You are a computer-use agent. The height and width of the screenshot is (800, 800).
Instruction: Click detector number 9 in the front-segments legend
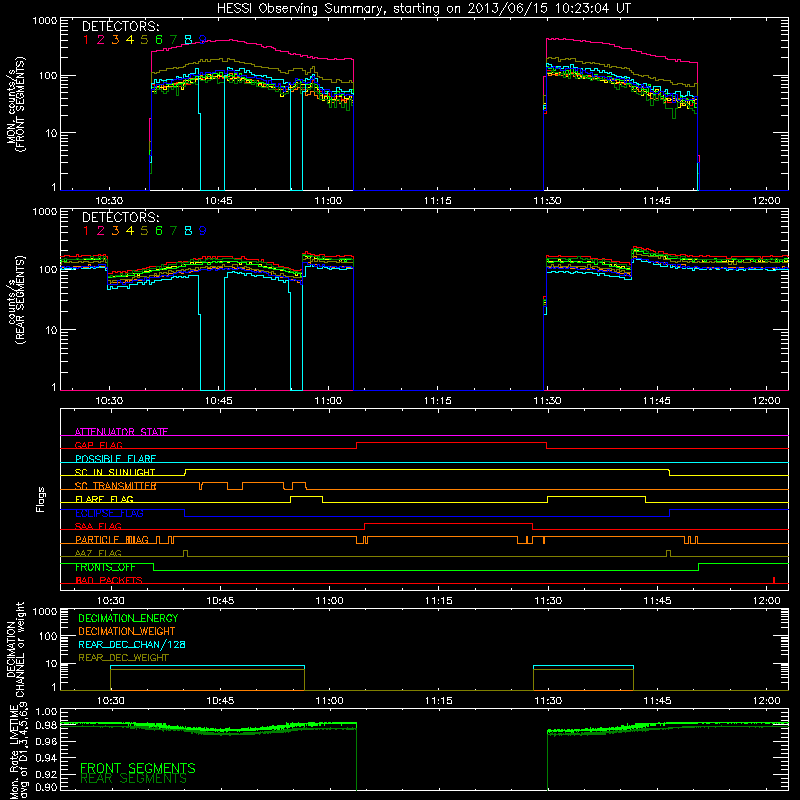(203, 40)
